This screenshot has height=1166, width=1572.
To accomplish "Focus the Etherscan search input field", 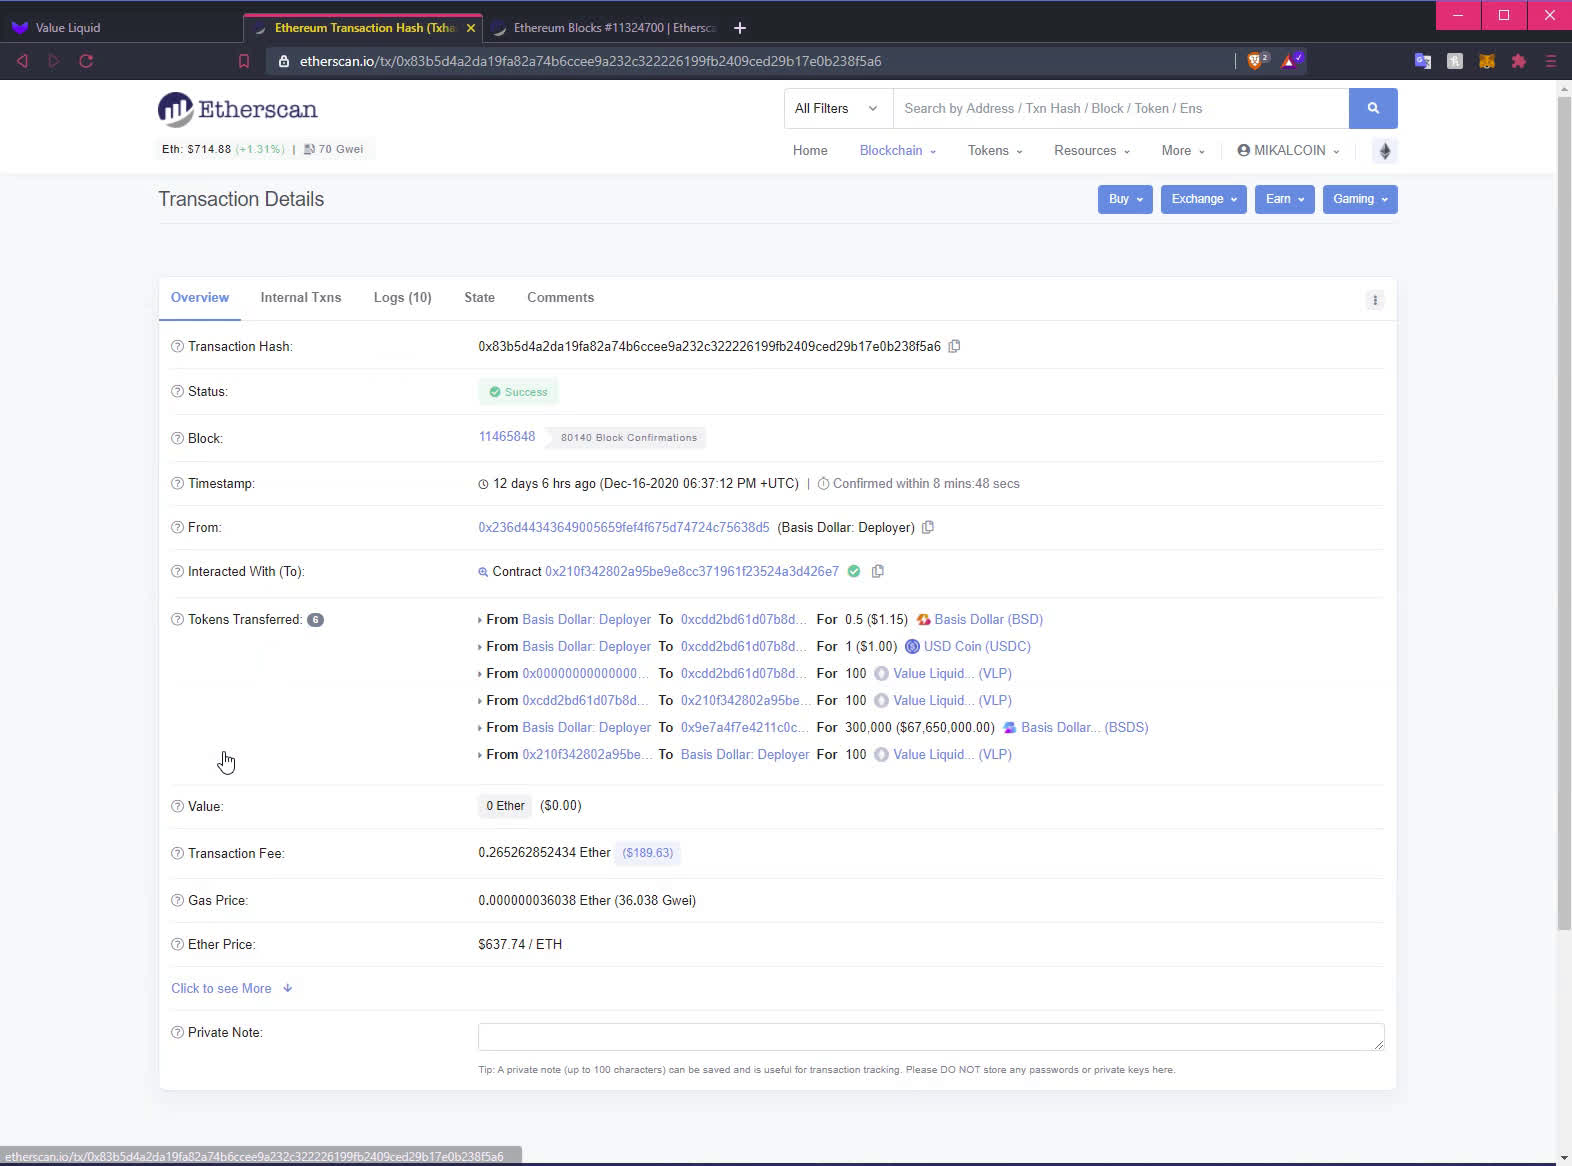I will tap(1121, 108).
